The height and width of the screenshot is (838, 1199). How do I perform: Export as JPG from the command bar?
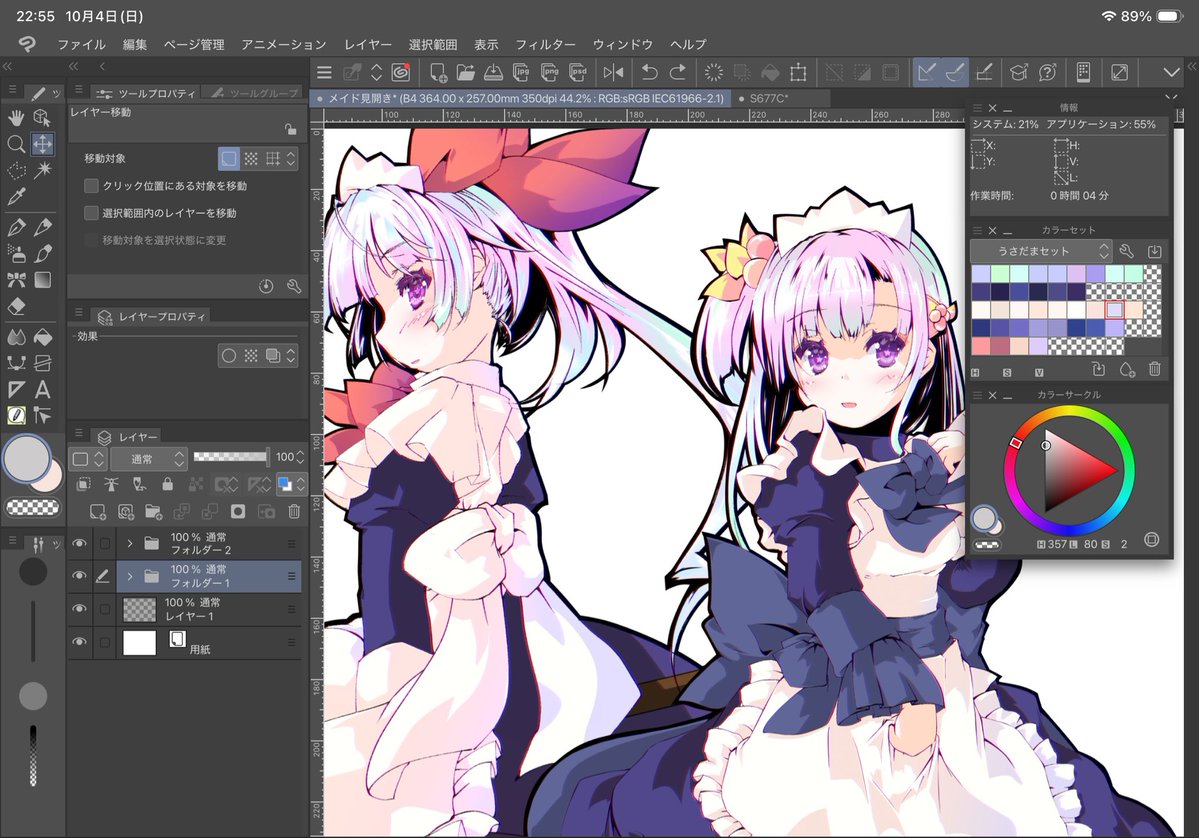point(522,73)
